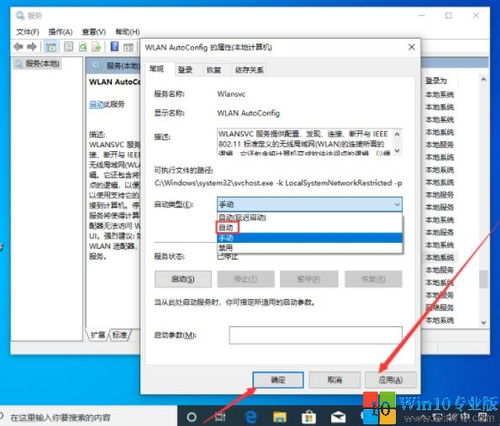Viewport: 500px width, 426px height.
Task: Open File Explorer from the taskbar
Action: point(279,417)
